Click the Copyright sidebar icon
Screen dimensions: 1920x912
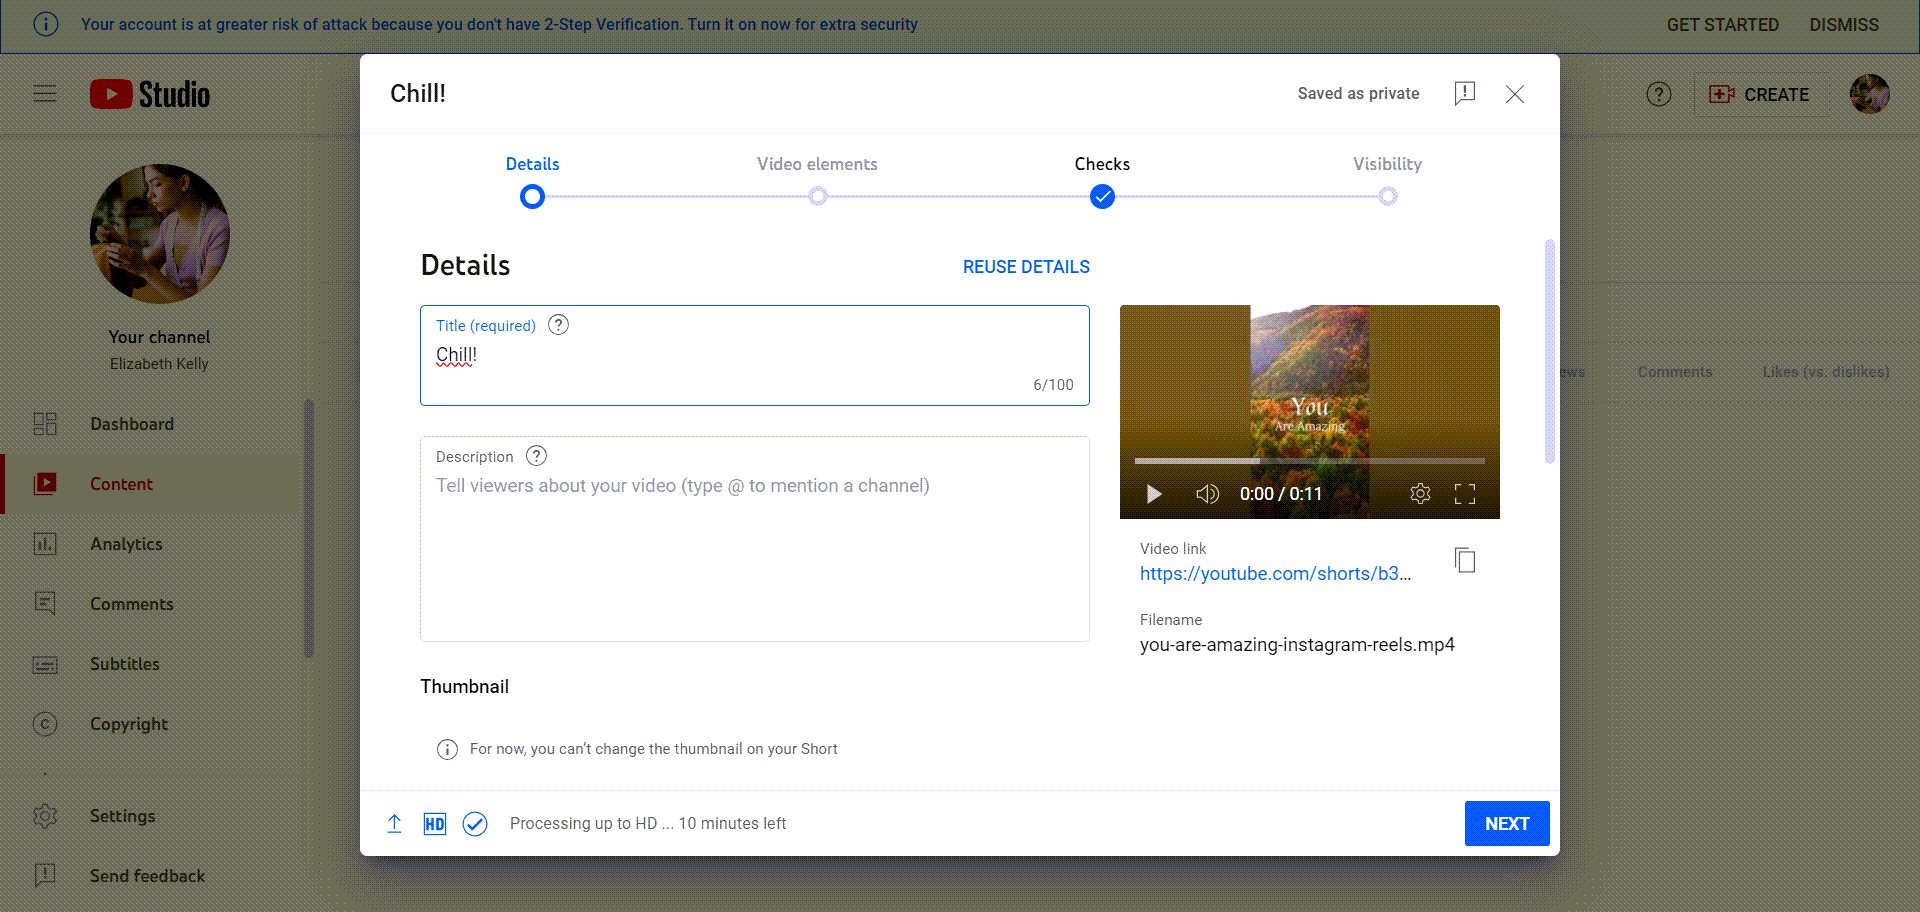coord(45,724)
